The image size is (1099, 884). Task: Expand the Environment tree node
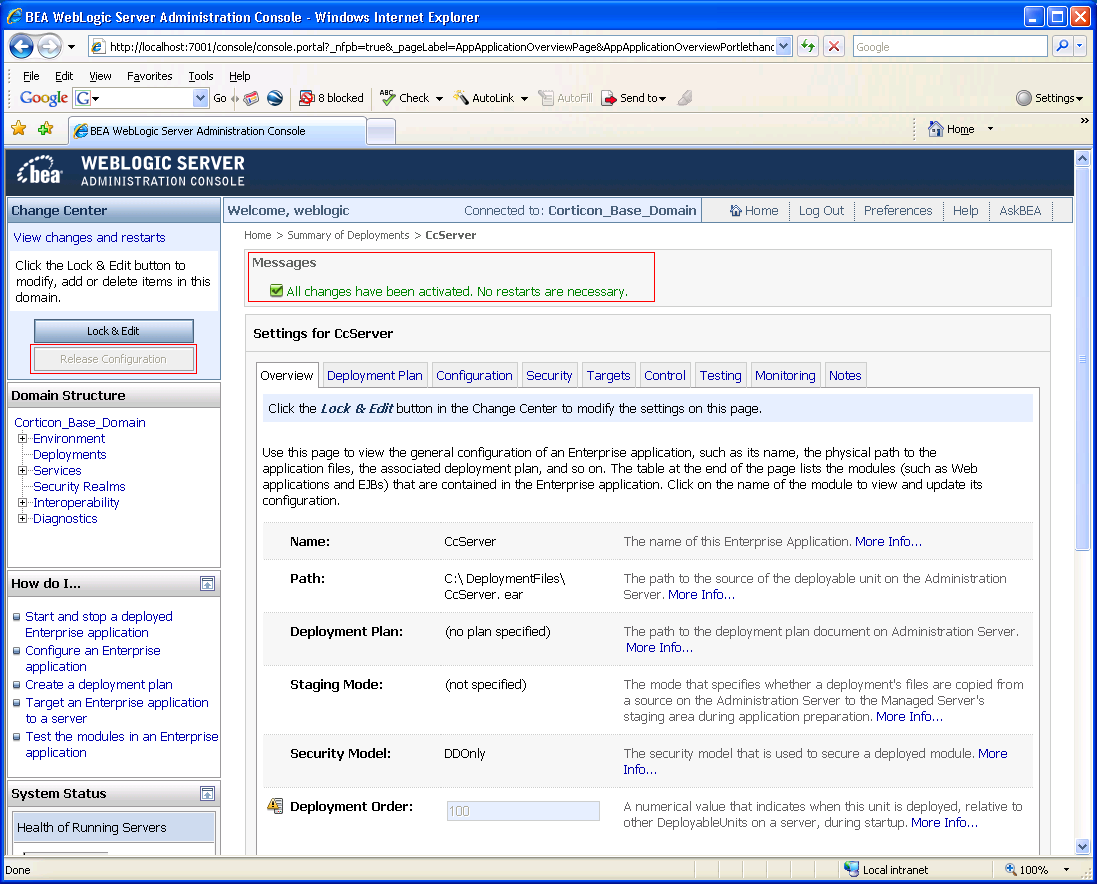22,439
